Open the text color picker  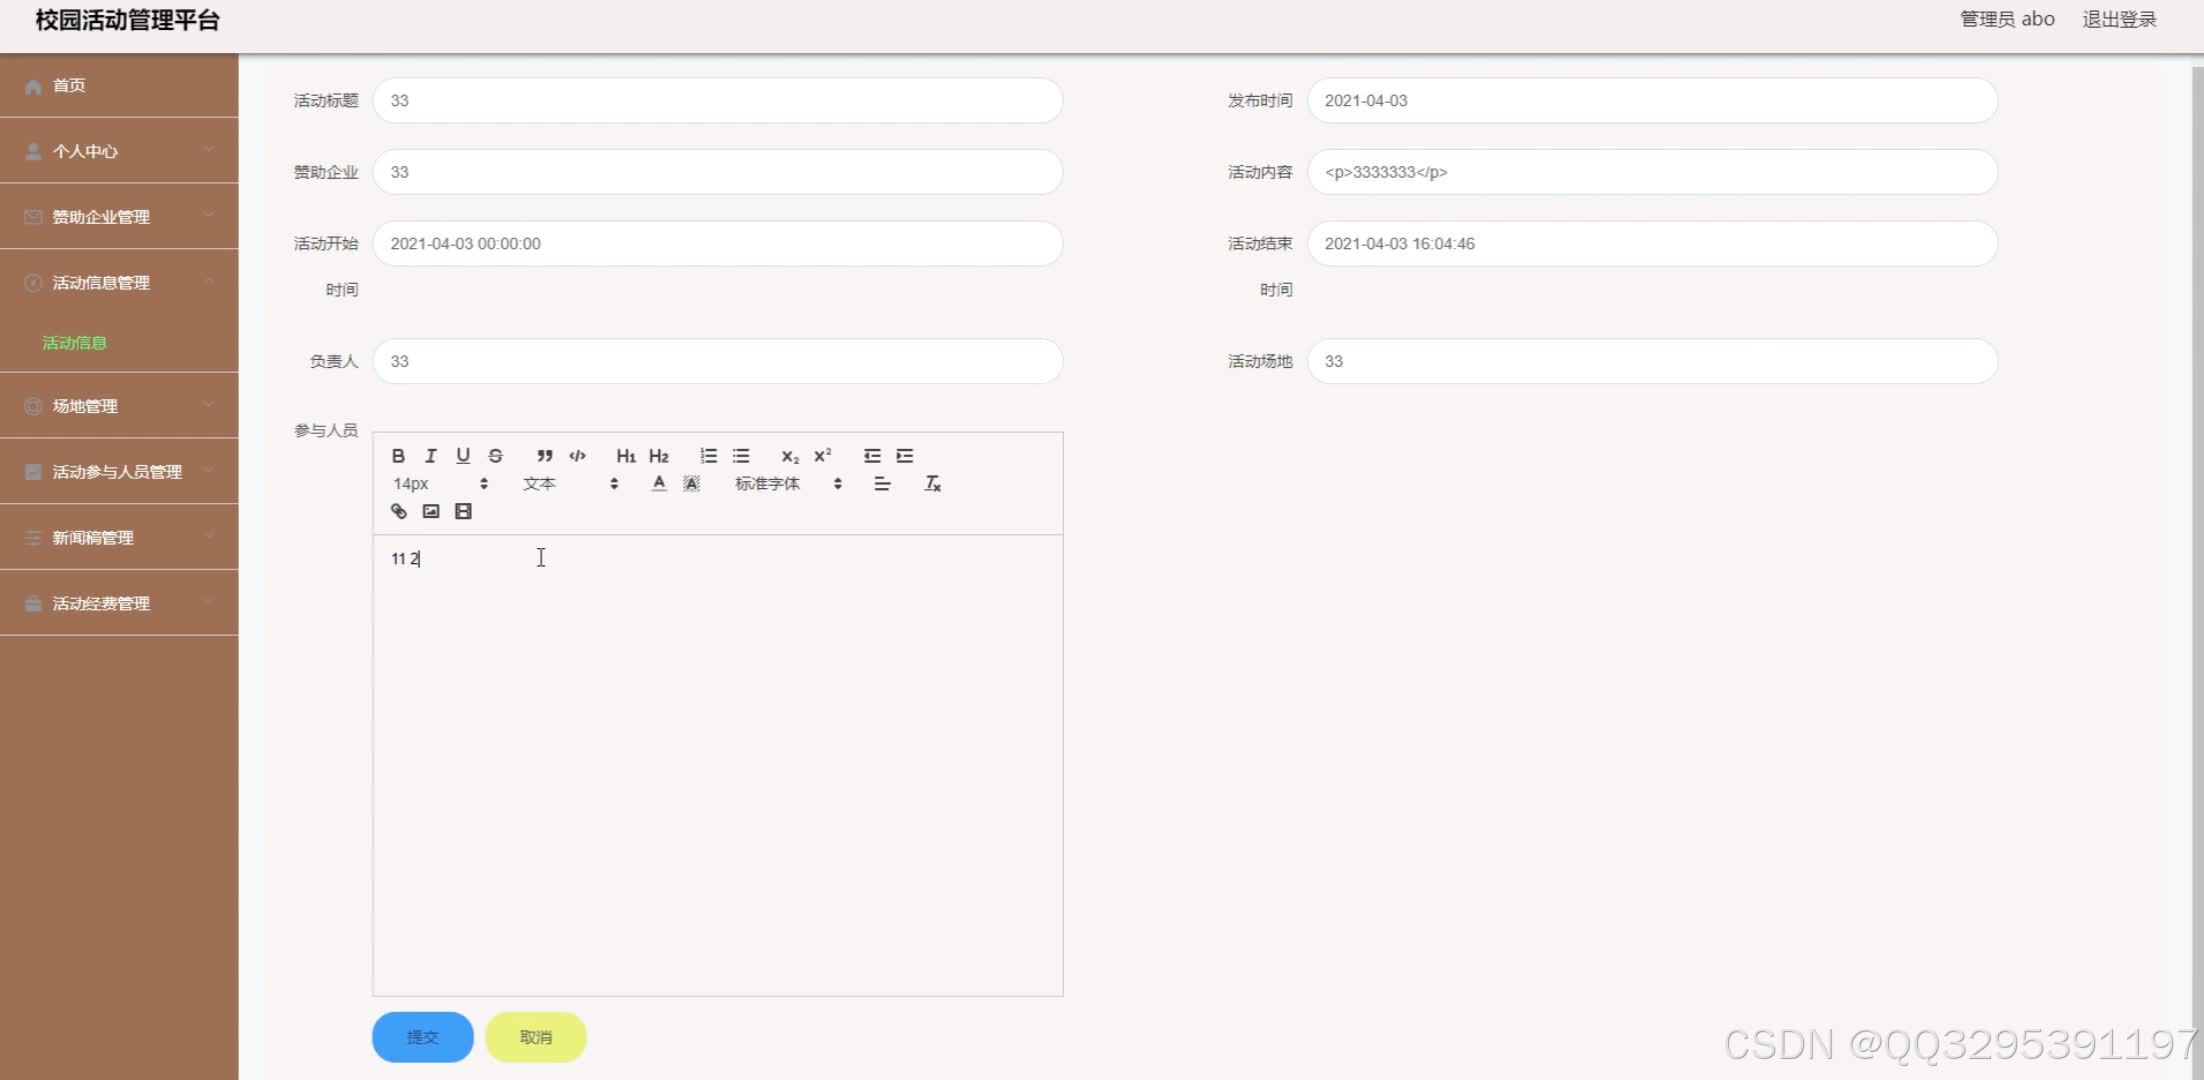[x=658, y=484]
